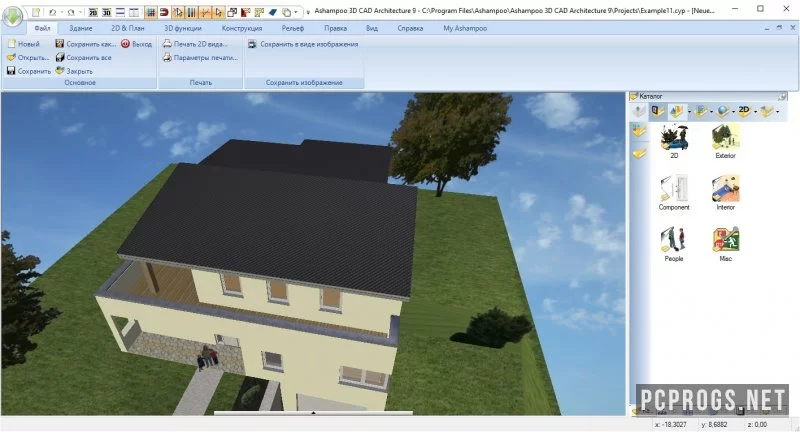Open the Файл ribbon tab

pyautogui.click(x=42, y=28)
